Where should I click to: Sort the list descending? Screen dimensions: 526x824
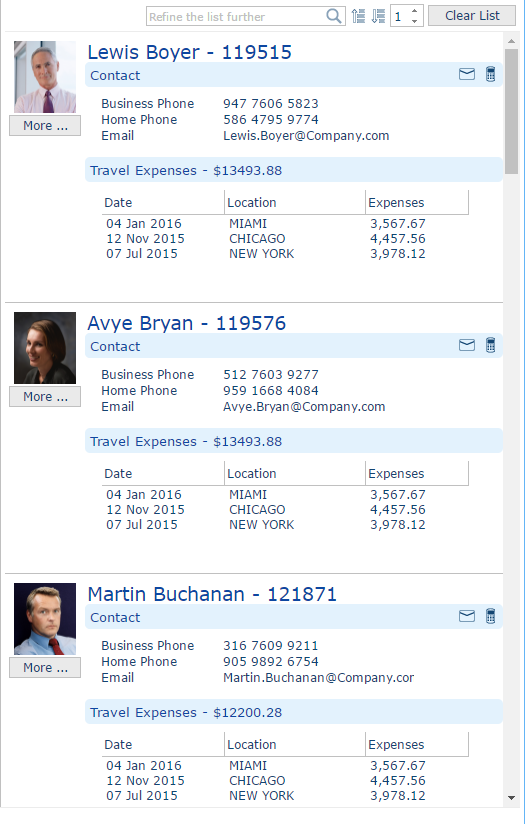pos(378,16)
